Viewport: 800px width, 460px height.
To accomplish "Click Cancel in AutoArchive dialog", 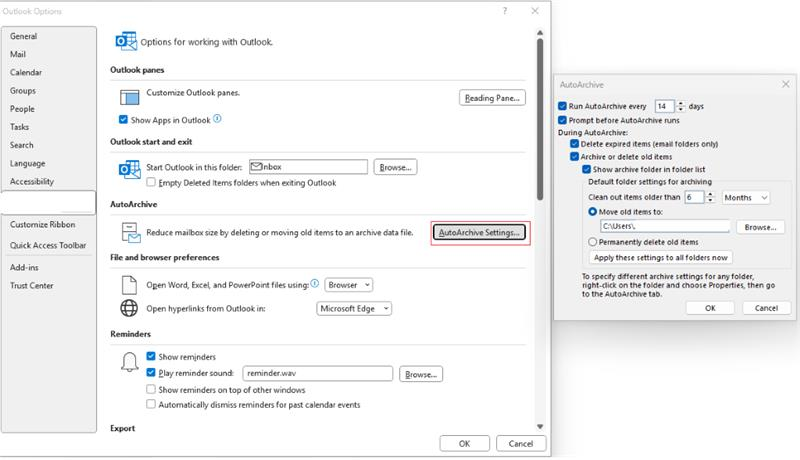I will click(x=766, y=308).
